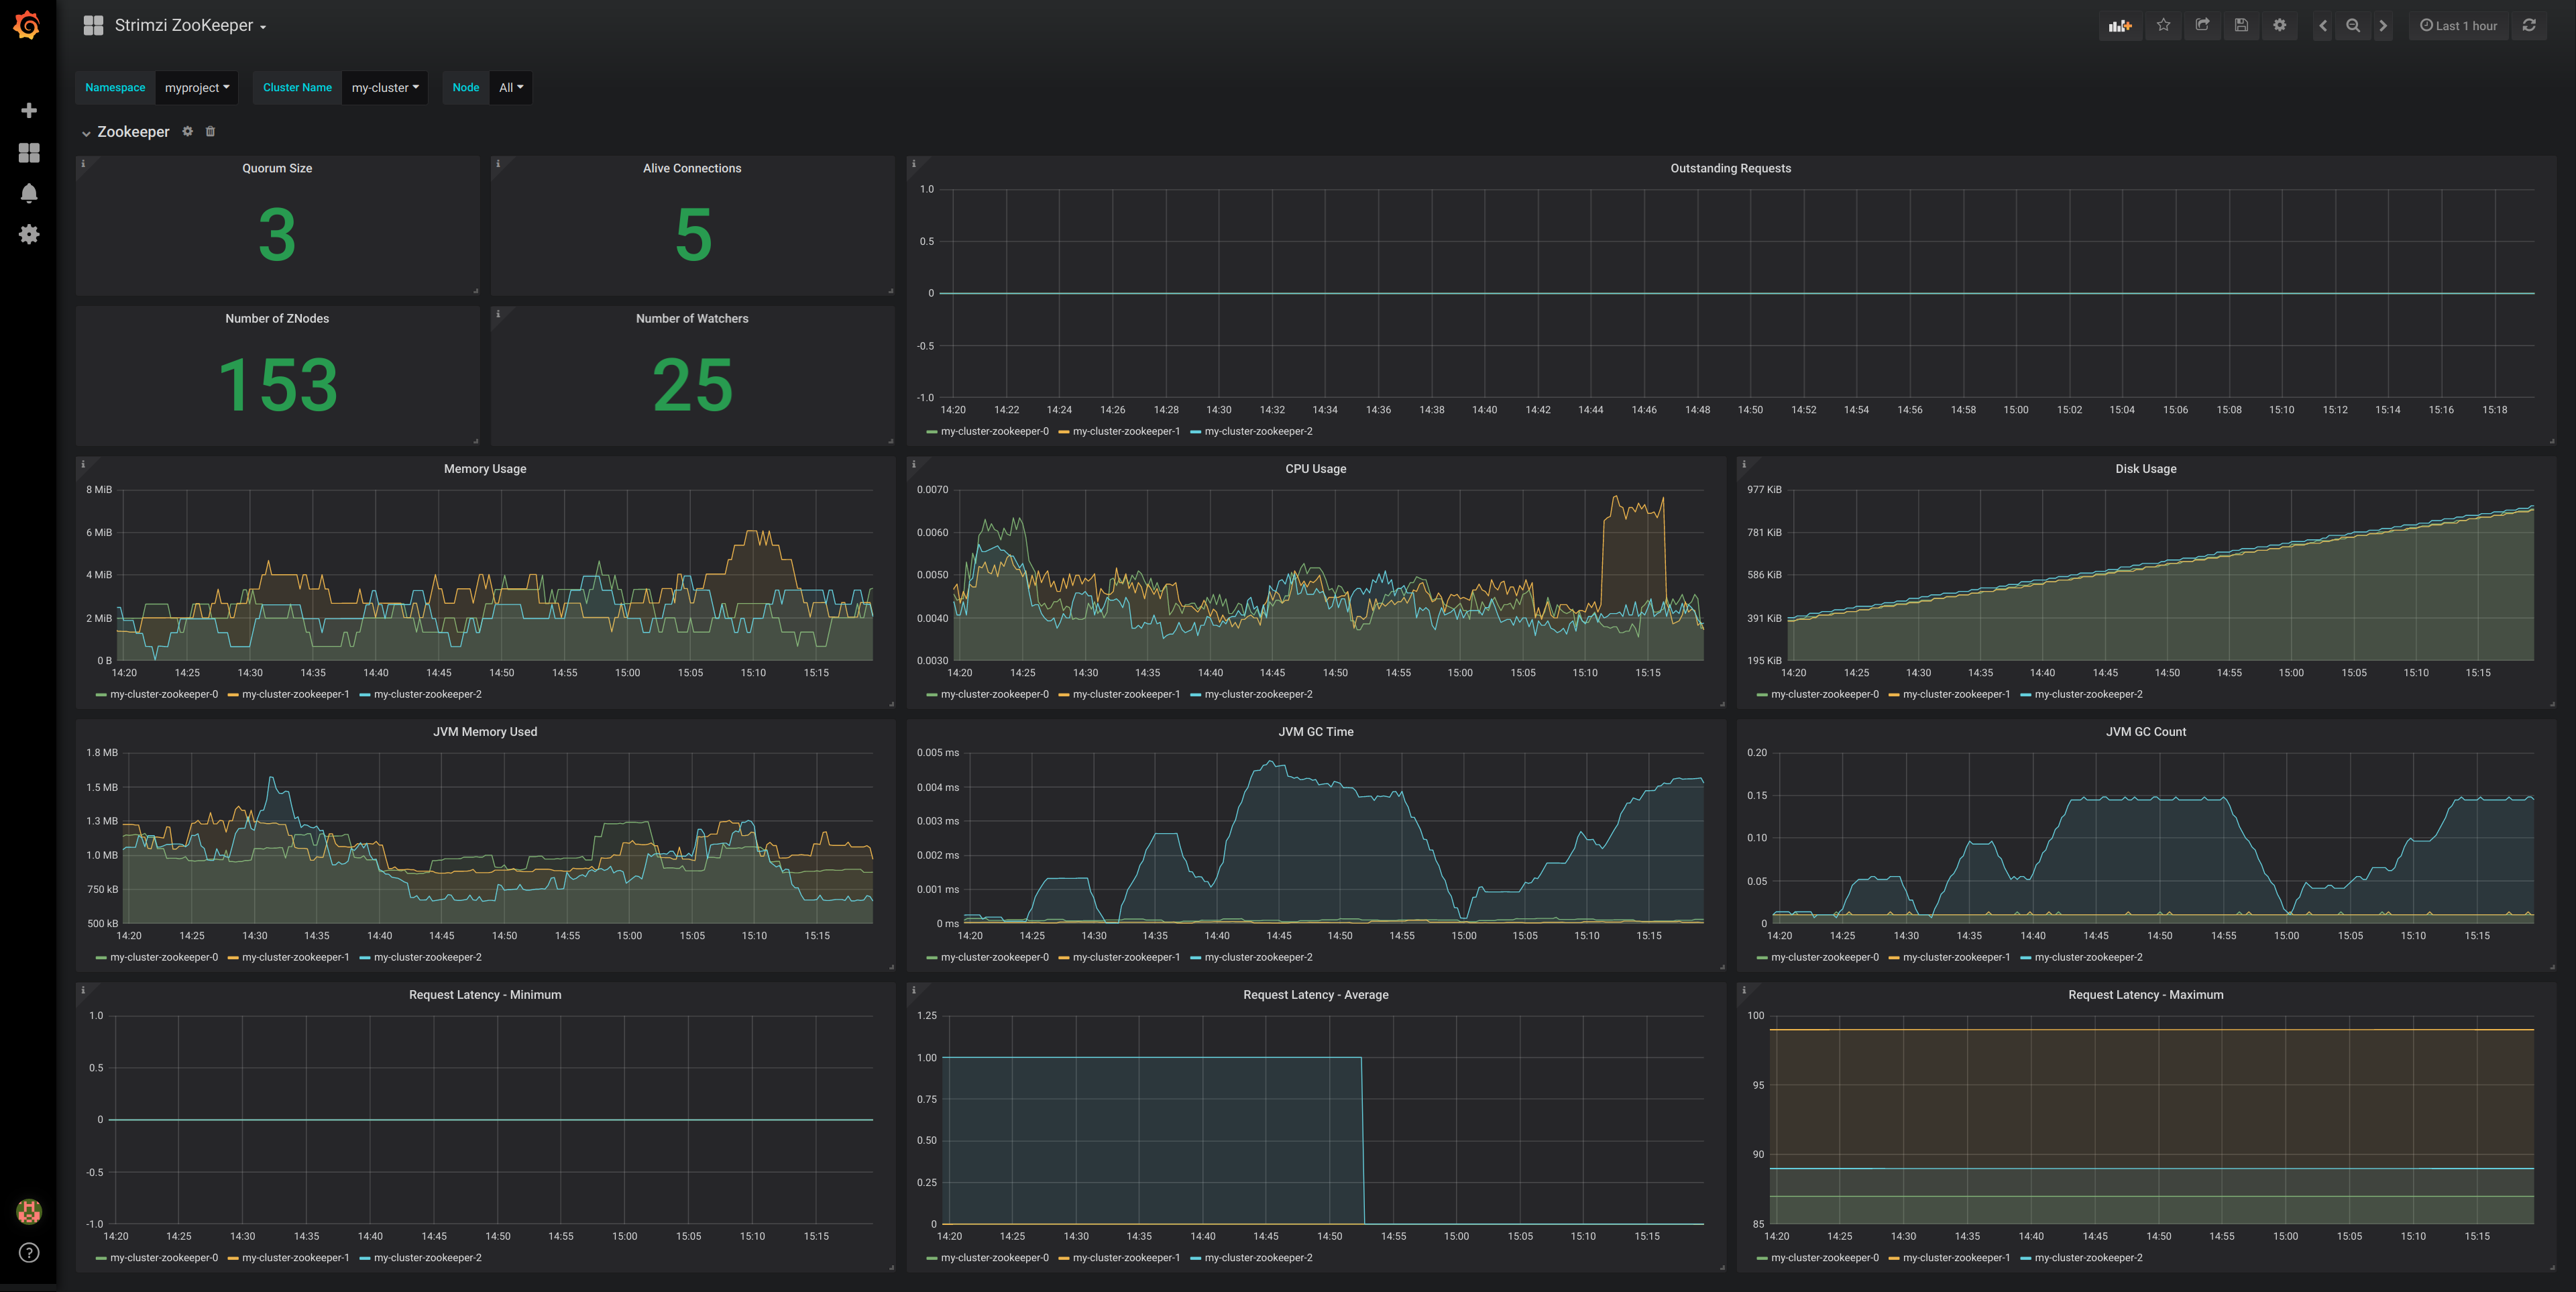Delete the Zookeeper row with trash icon

click(210, 131)
